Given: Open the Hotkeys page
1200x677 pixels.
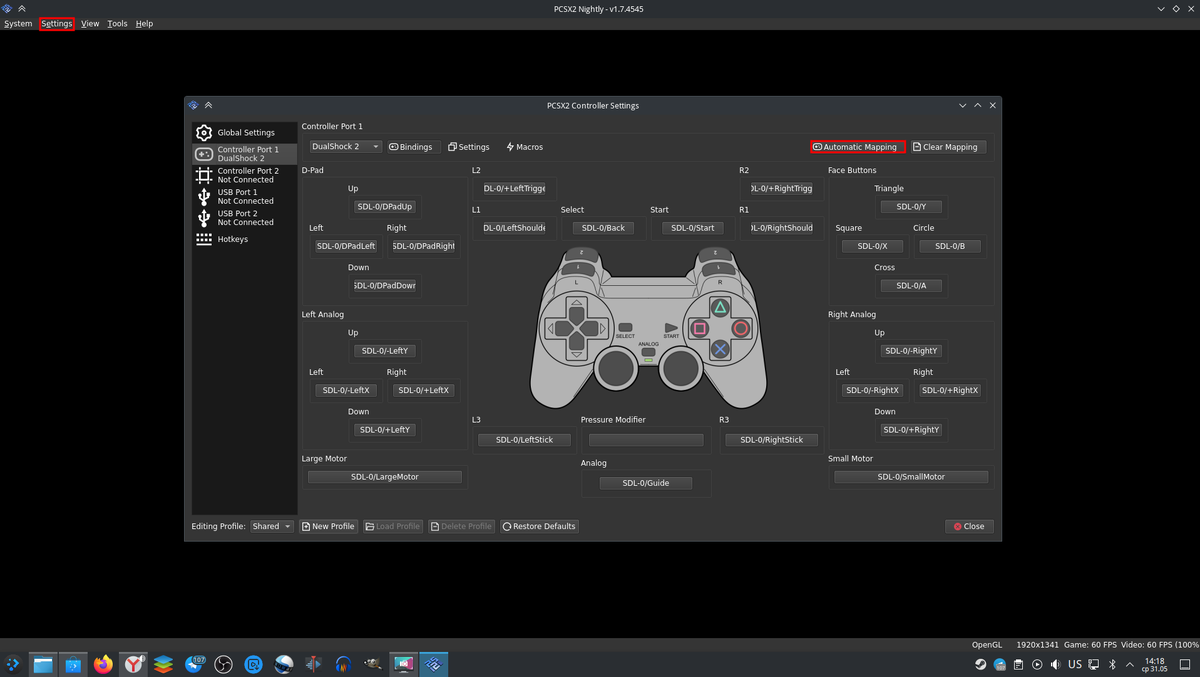Looking at the screenshot, I should point(244,239).
